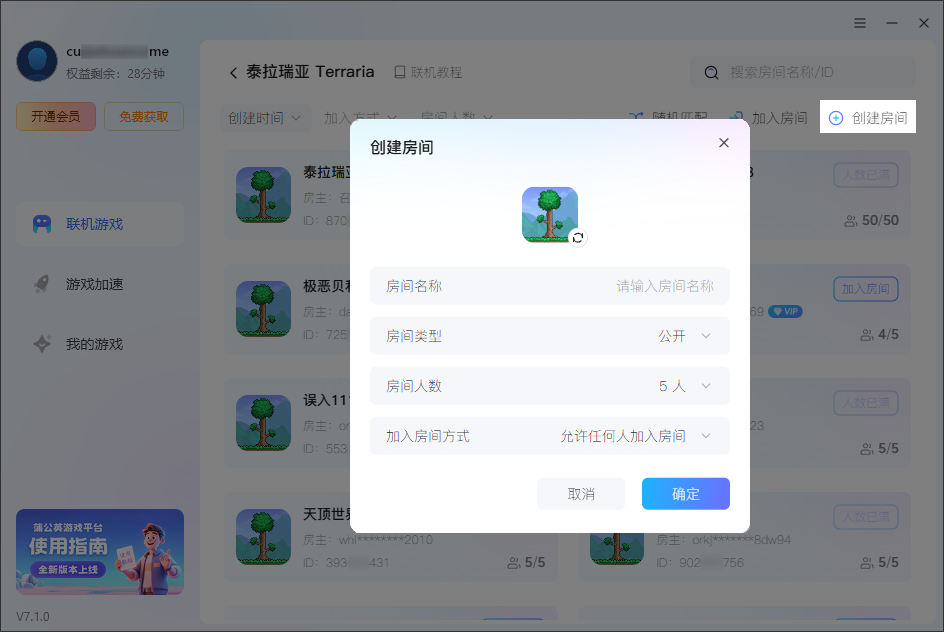Click the Terraria room avatar in the dialog
This screenshot has height=632, width=944.
pos(550,214)
